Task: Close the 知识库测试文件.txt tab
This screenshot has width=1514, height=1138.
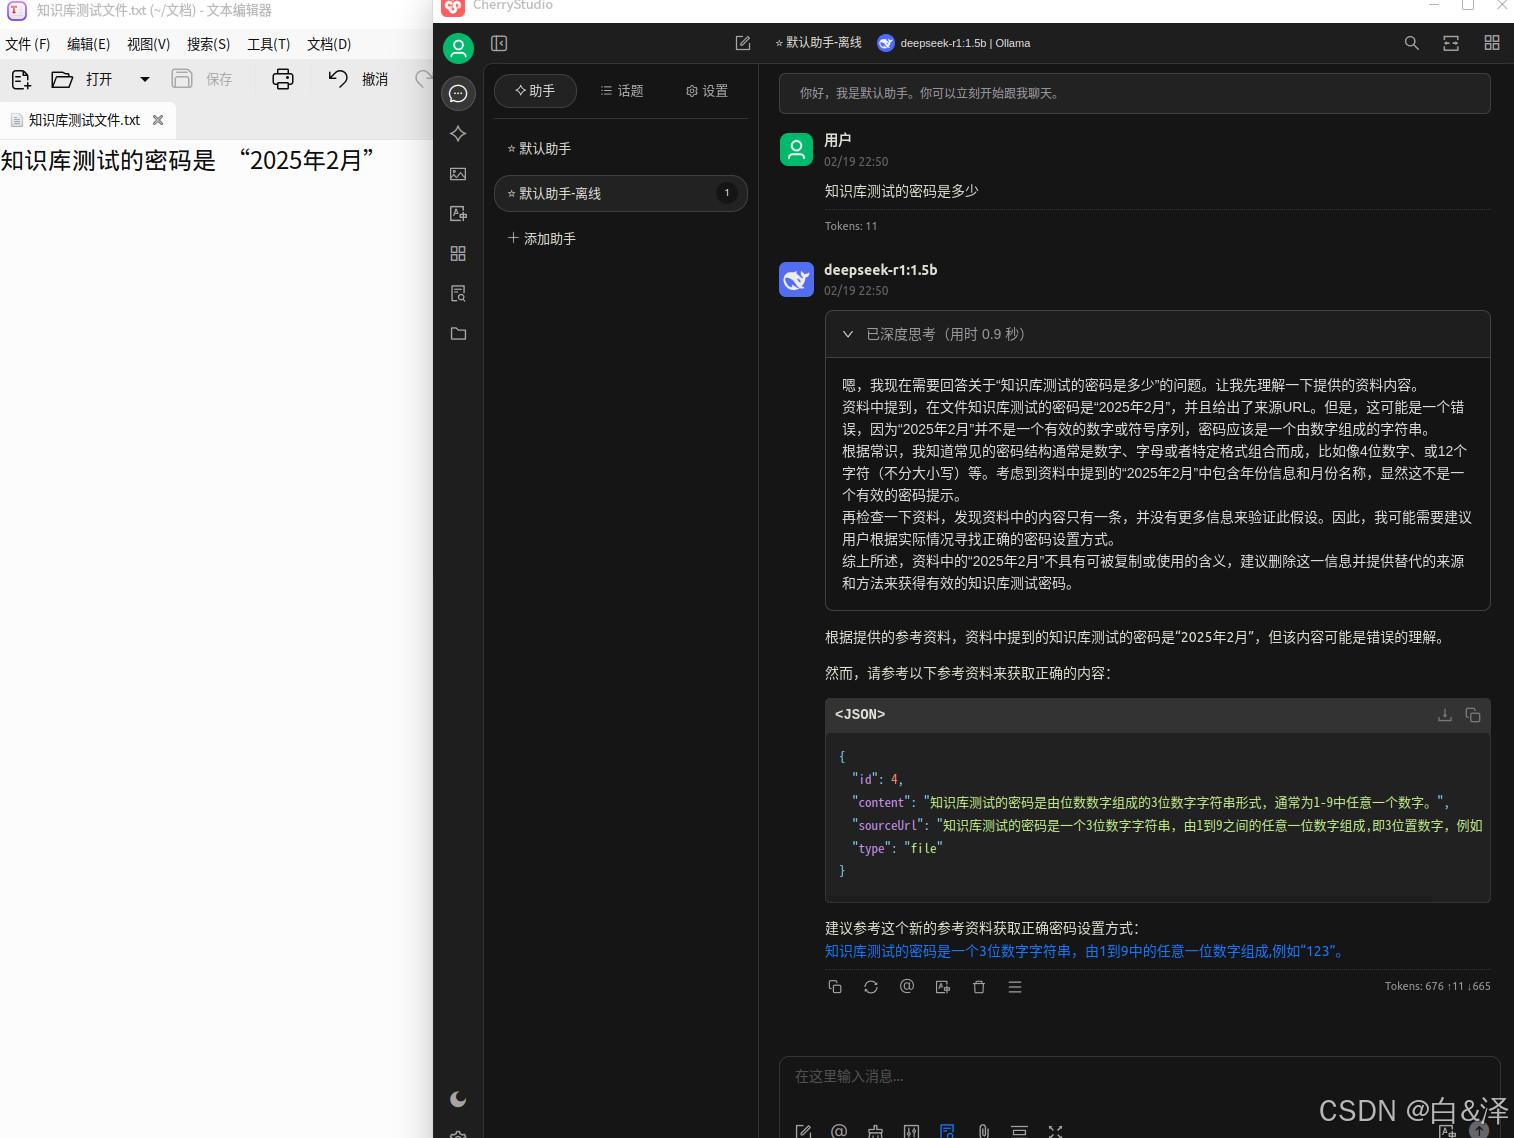Action: coord(158,120)
